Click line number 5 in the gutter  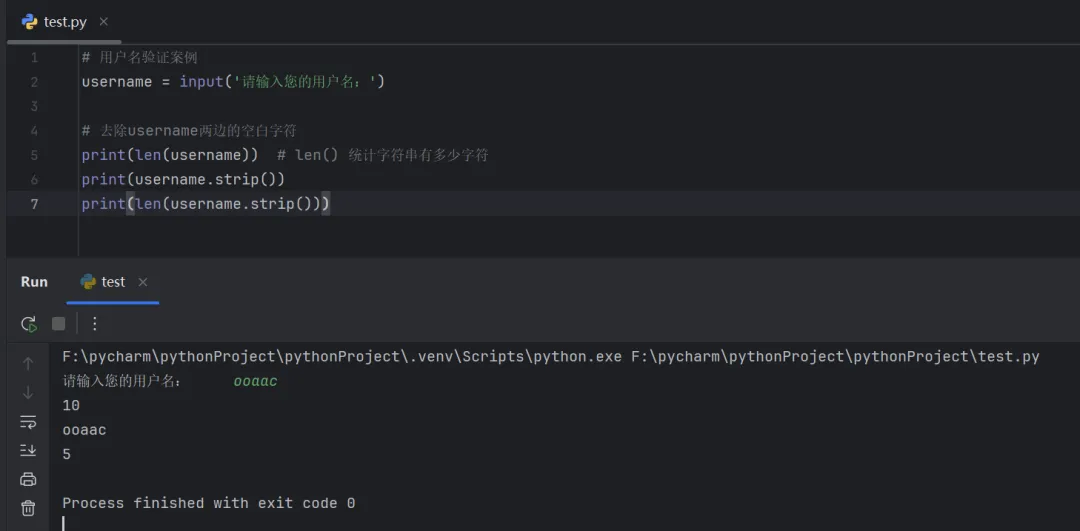34,155
